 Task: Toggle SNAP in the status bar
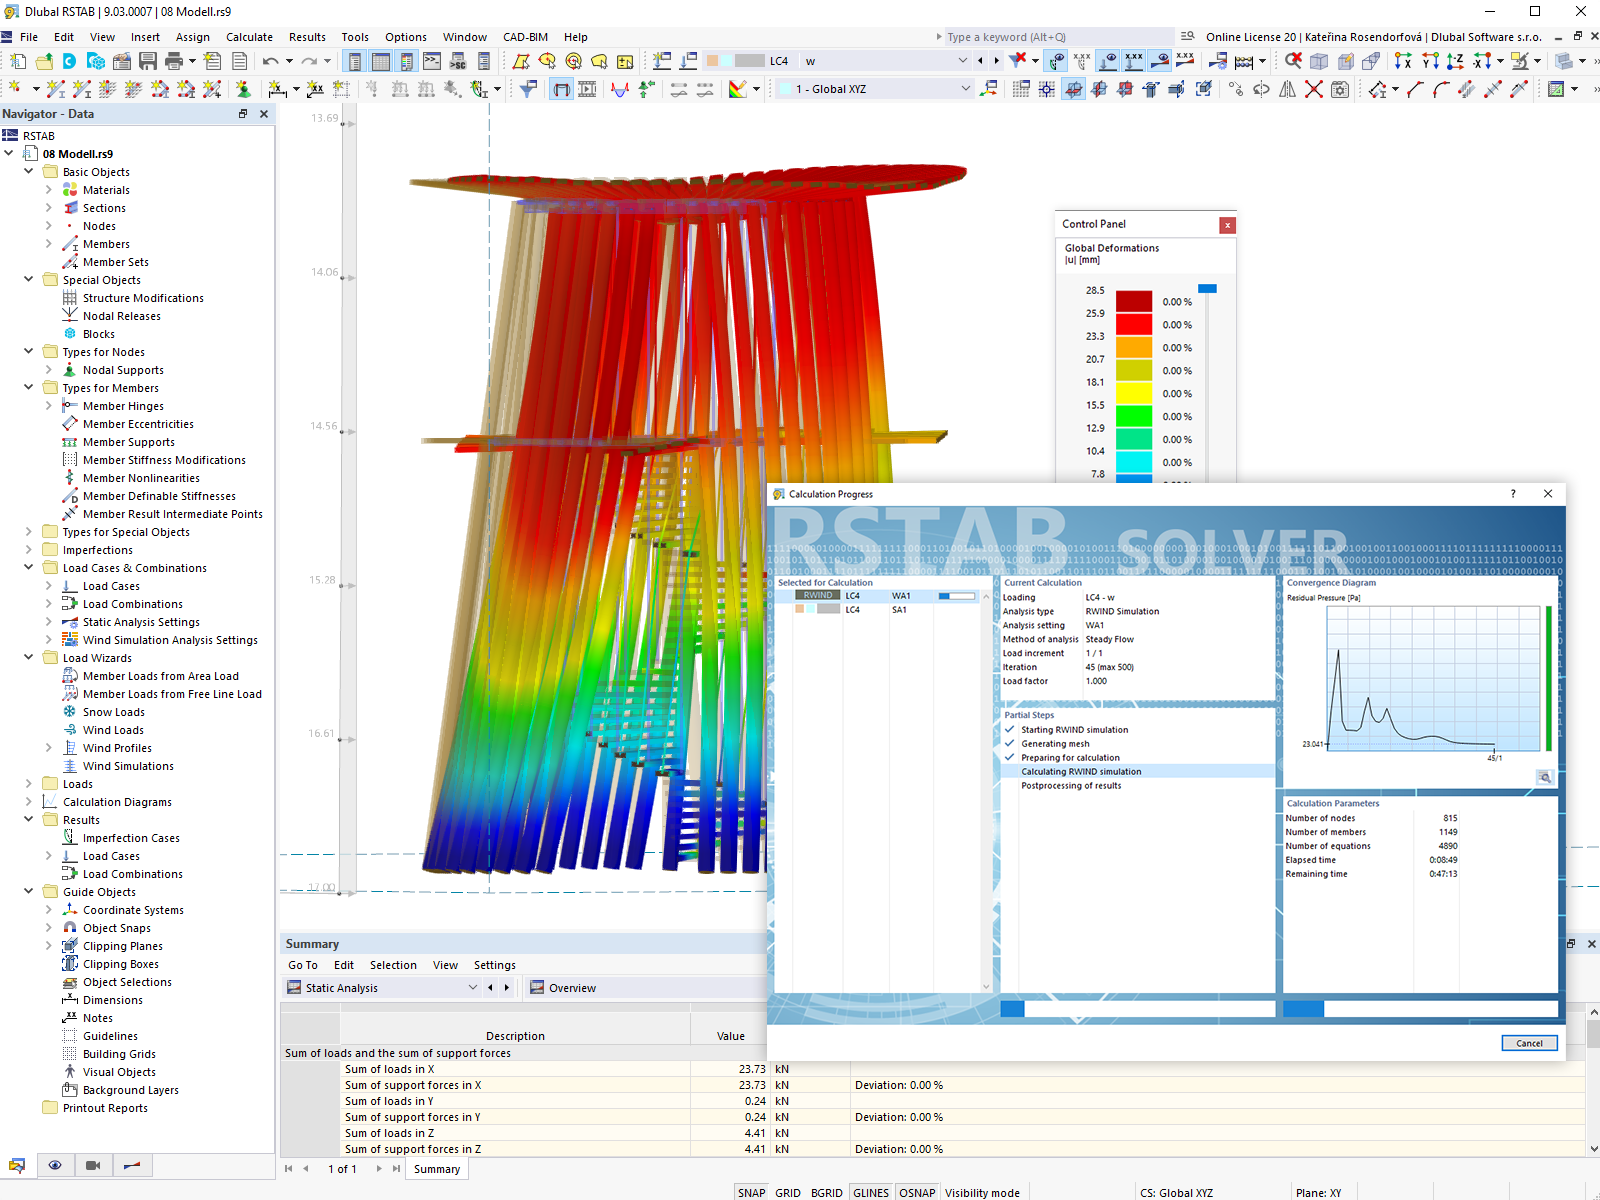point(751,1192)
